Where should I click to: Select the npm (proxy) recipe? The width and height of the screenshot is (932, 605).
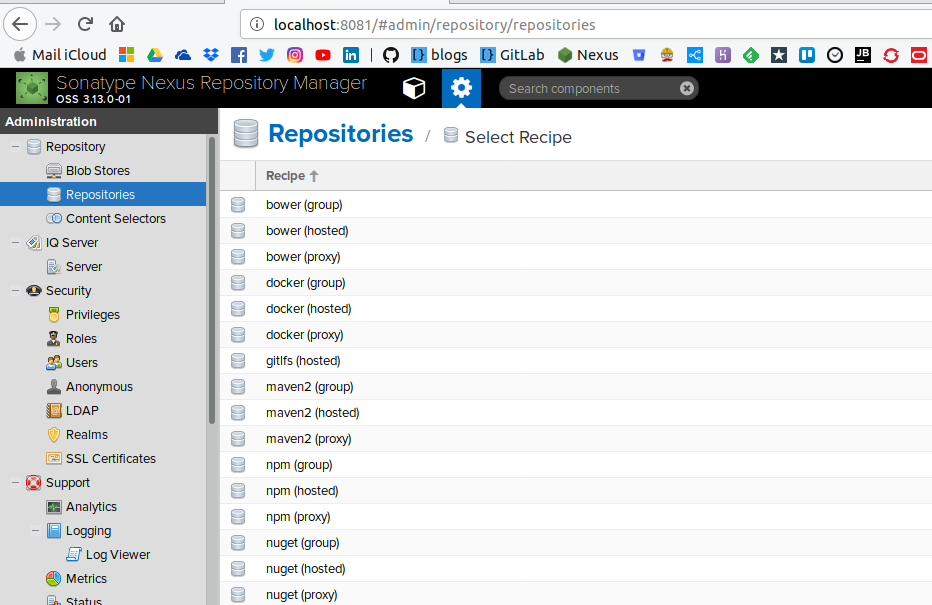575,517
